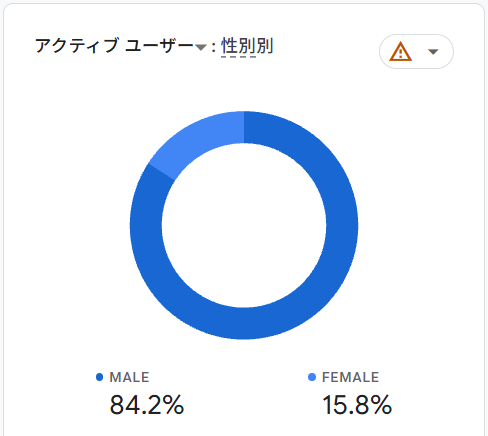Image resolution: width=488 pixels, height=436 pixels.
Task: Click the white center of the donut chart
Action: pos(244,225)
